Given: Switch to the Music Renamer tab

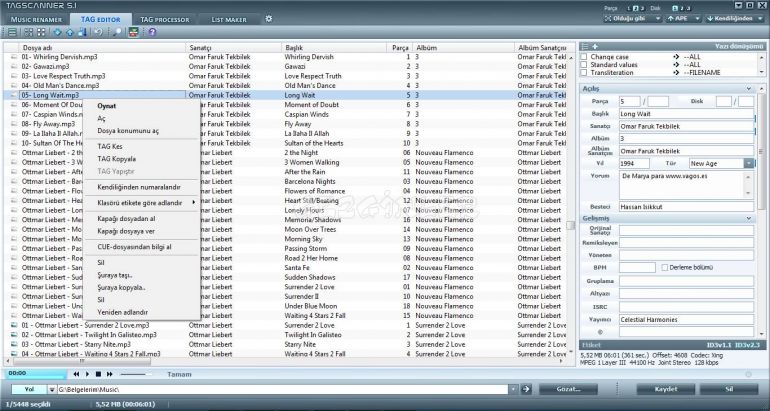Looking at the screenshot, I should pyautogui.click(x=37, y=20).
